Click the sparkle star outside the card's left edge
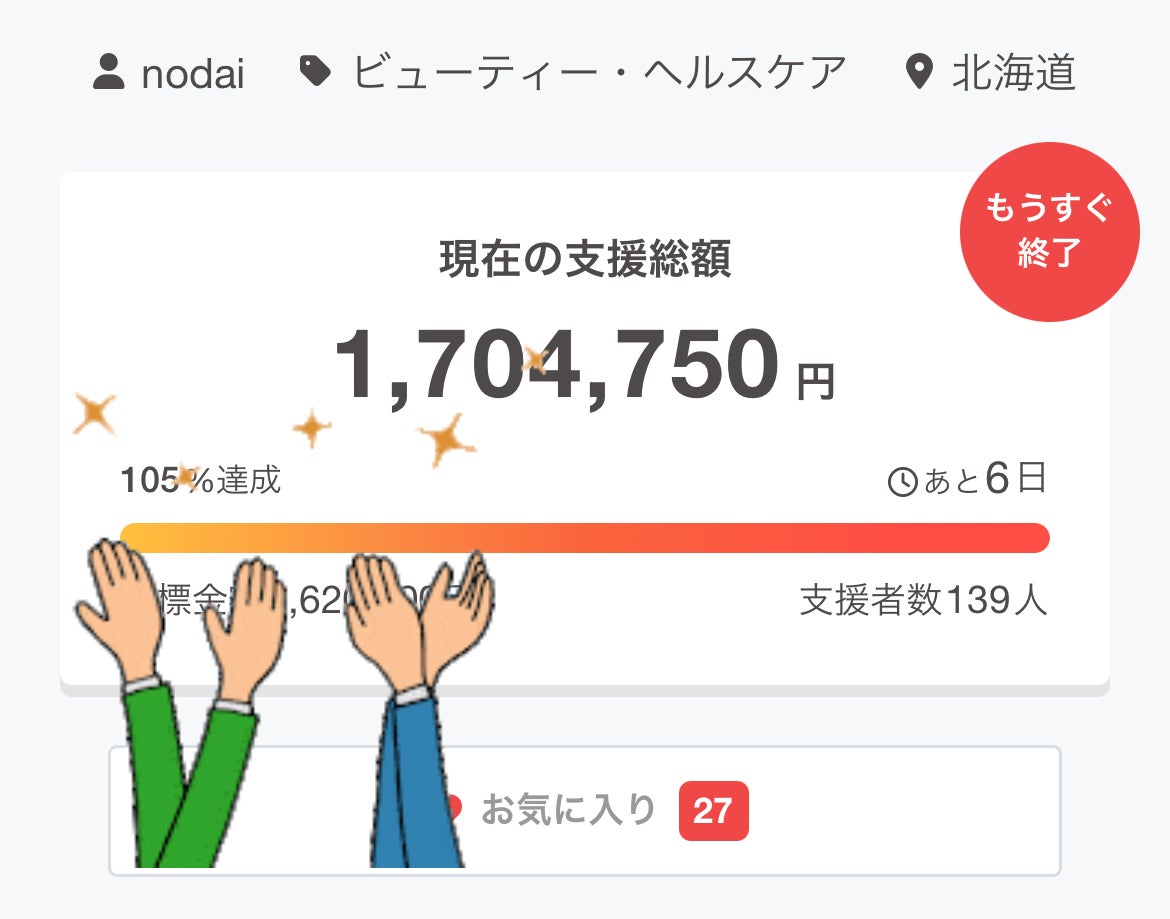The height and width of the screenshot is (919, 1170). 94,412
